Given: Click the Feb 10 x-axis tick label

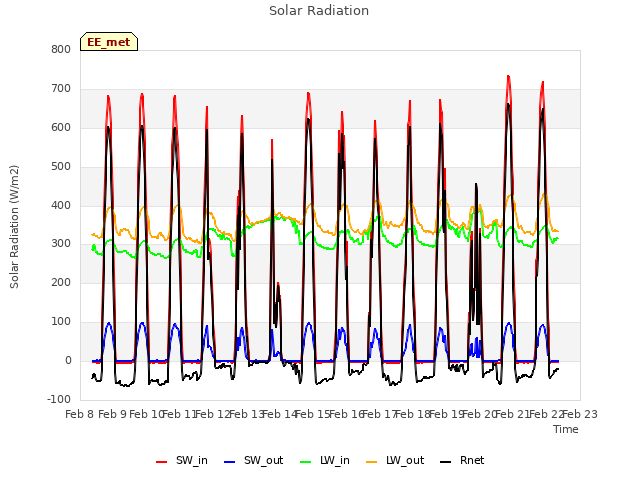Looking at the screenshot, I should coord(146,414).
